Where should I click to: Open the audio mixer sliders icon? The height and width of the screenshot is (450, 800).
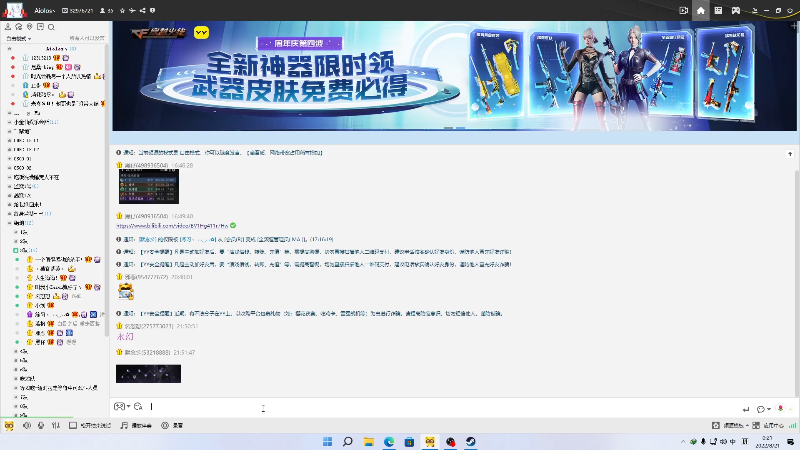pyautogui.click(x=56, y=425)
